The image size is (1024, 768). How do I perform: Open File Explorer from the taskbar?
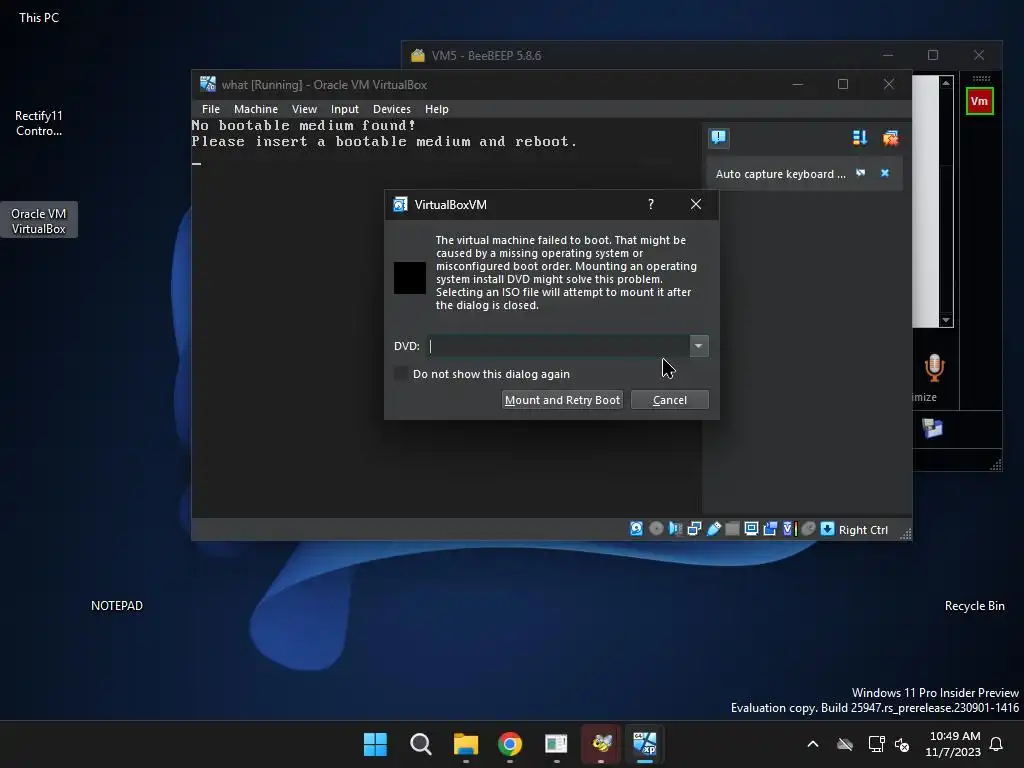pos(466,744)
